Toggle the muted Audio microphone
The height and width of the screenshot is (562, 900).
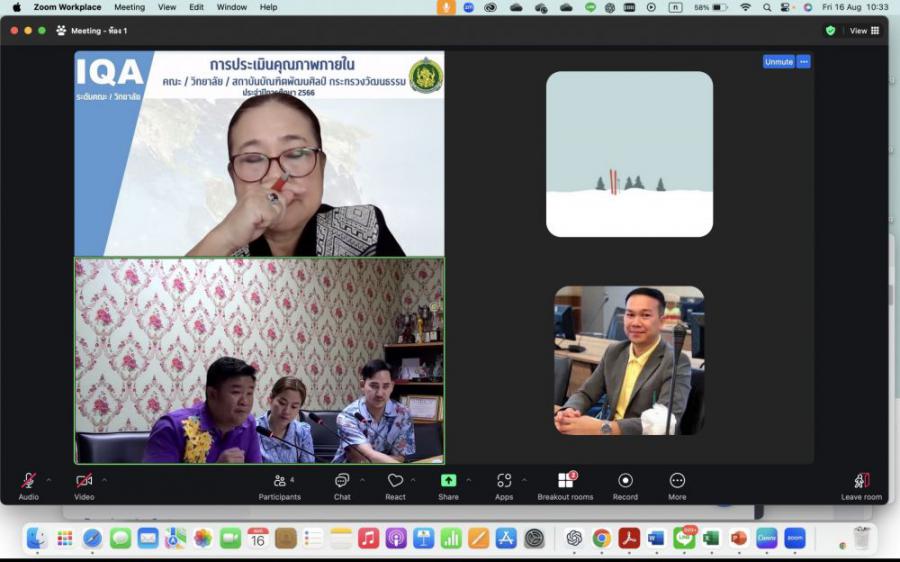[28, 481]
